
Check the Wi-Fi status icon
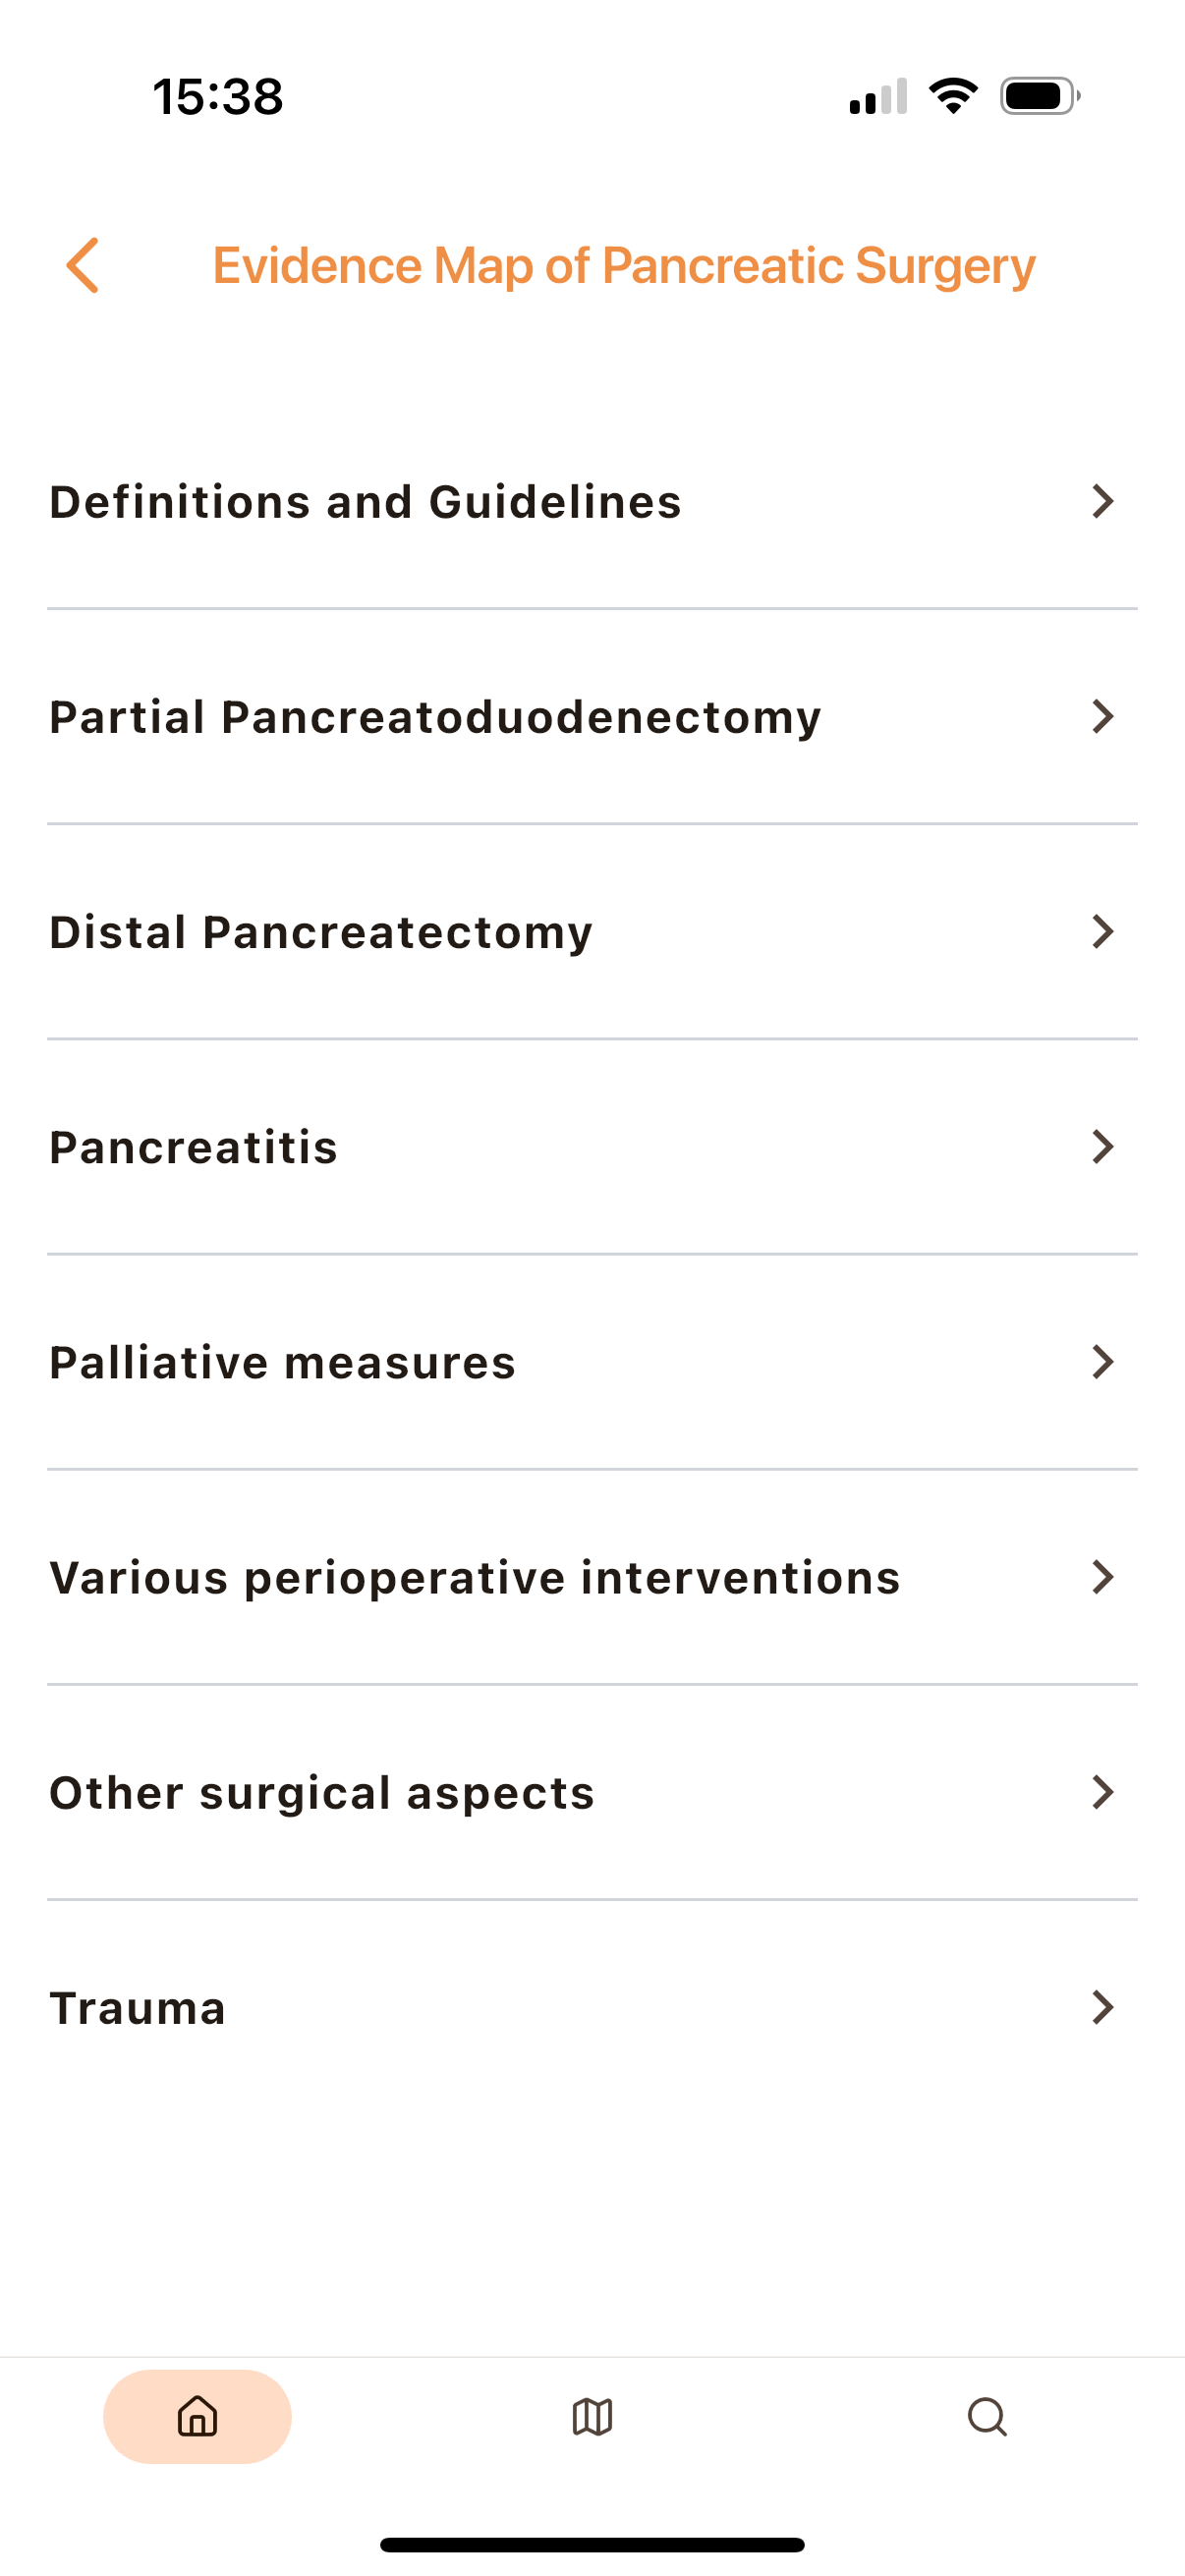coord(953,96)
